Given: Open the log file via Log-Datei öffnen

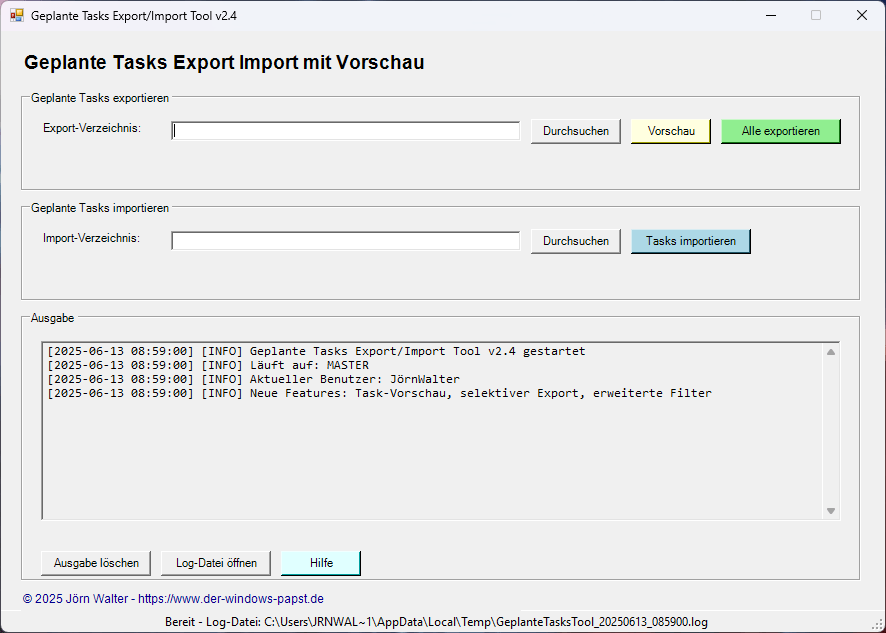Looking at the screenshot, I should point(216,563).
